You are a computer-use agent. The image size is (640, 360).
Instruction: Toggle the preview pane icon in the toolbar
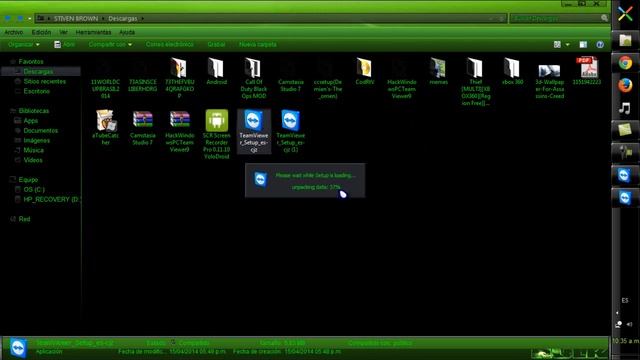click(x=583, y=44)
